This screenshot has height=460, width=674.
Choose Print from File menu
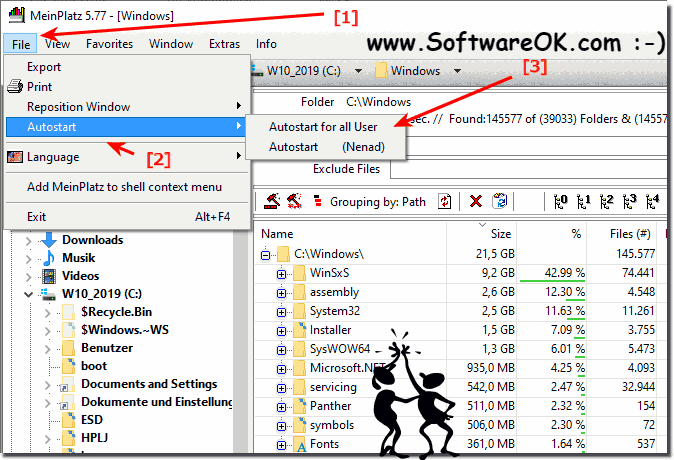point(127,86)
